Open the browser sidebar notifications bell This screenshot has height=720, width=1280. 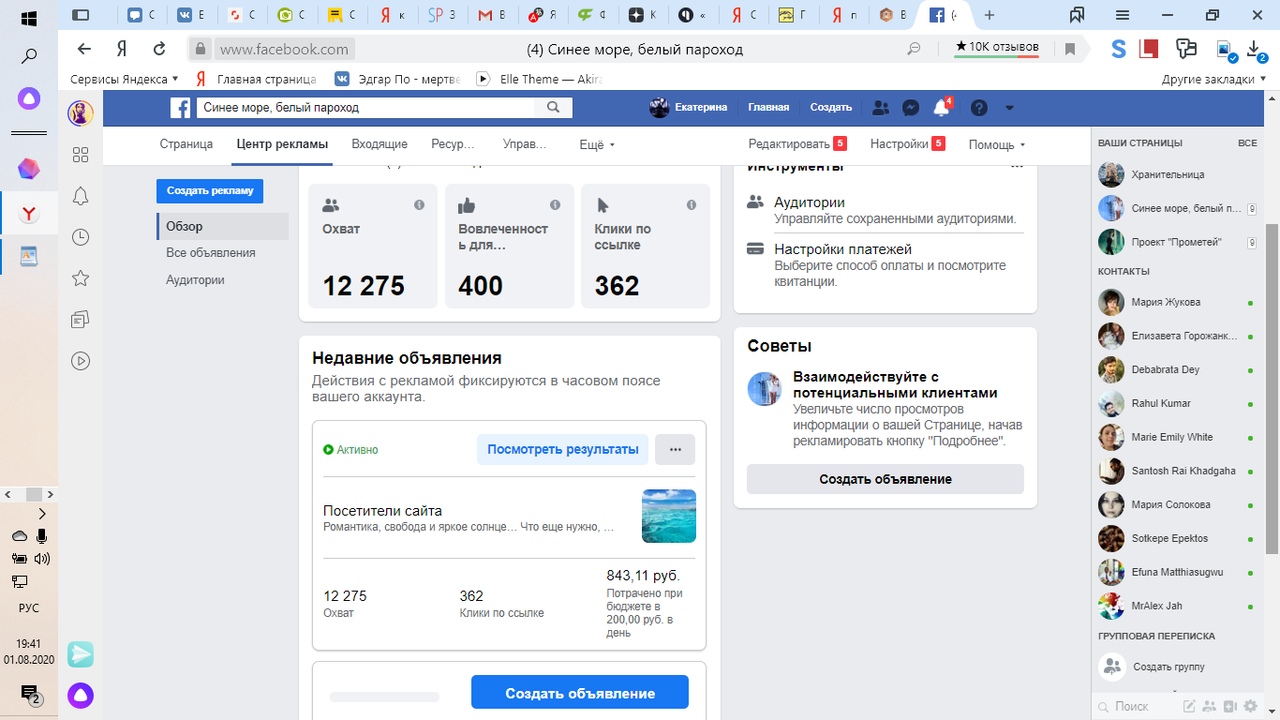(81, 196)
